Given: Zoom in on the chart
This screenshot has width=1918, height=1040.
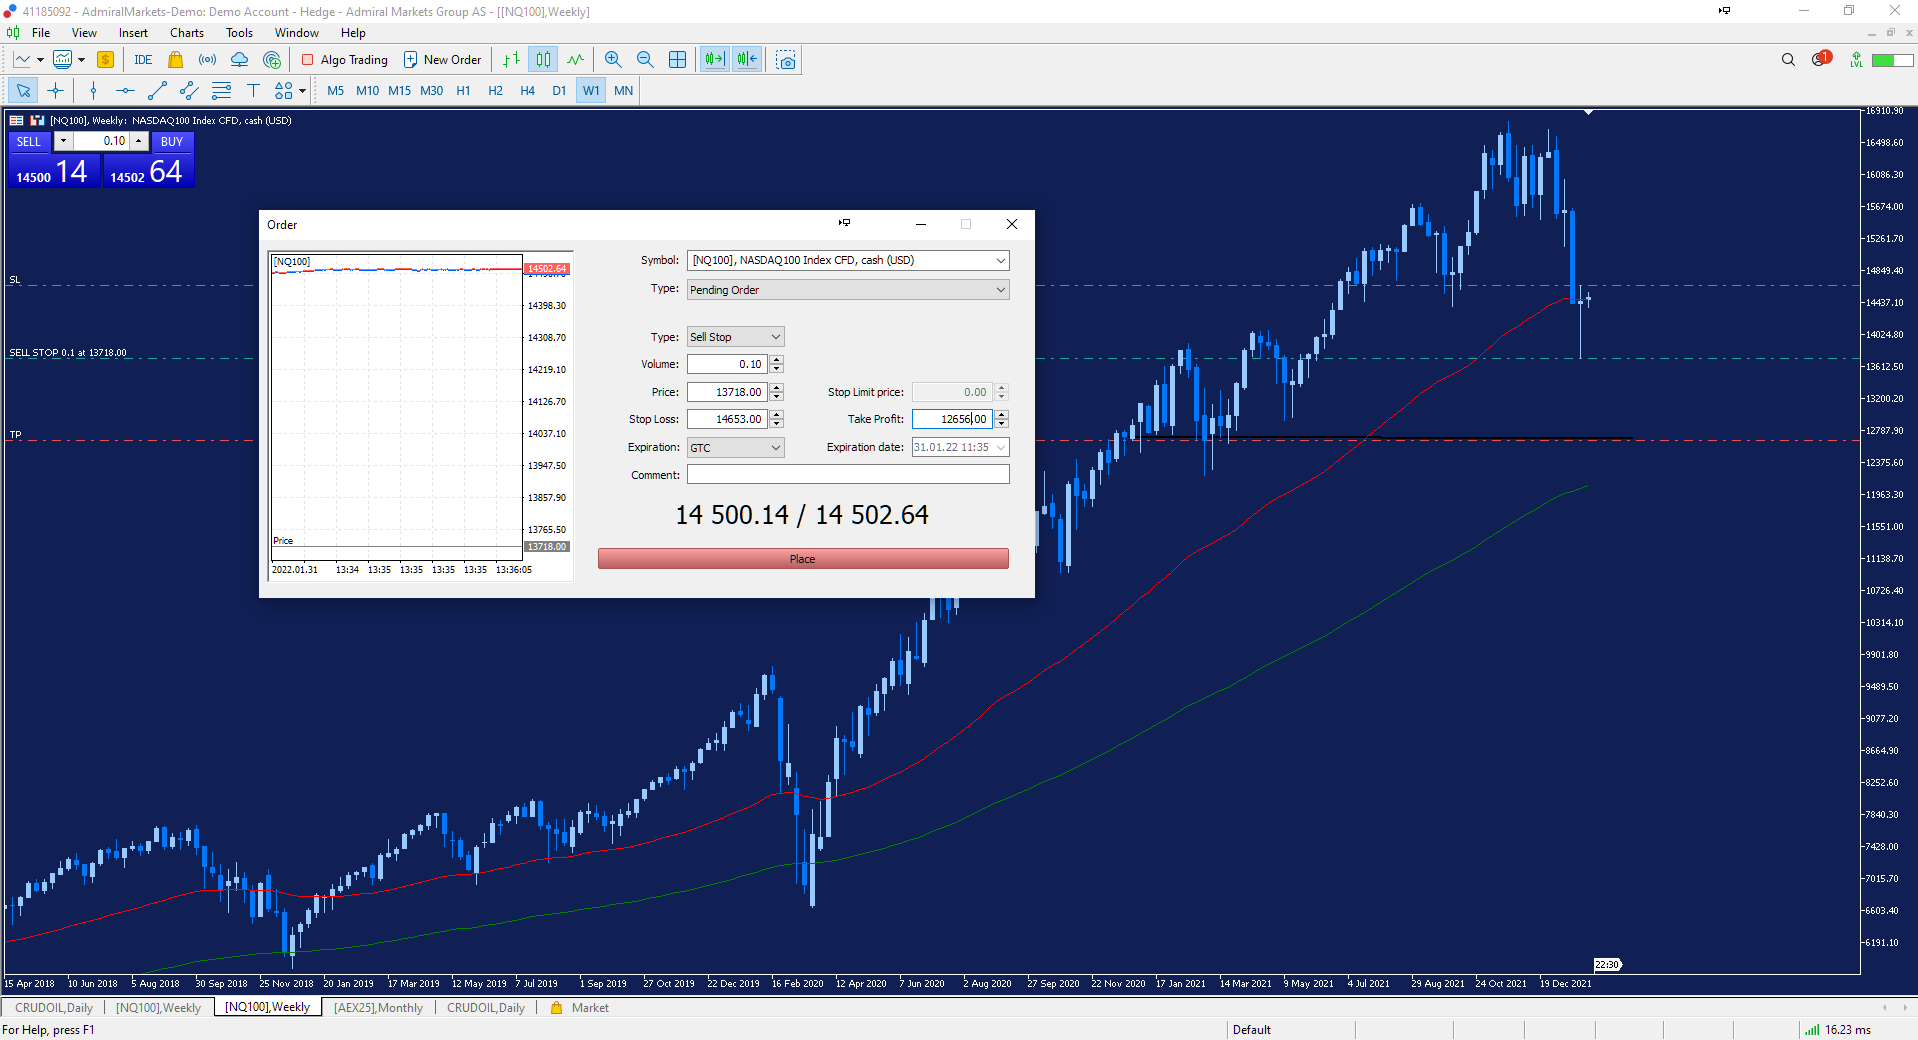Looking at the screenshot, I should (x=613, y=59).
